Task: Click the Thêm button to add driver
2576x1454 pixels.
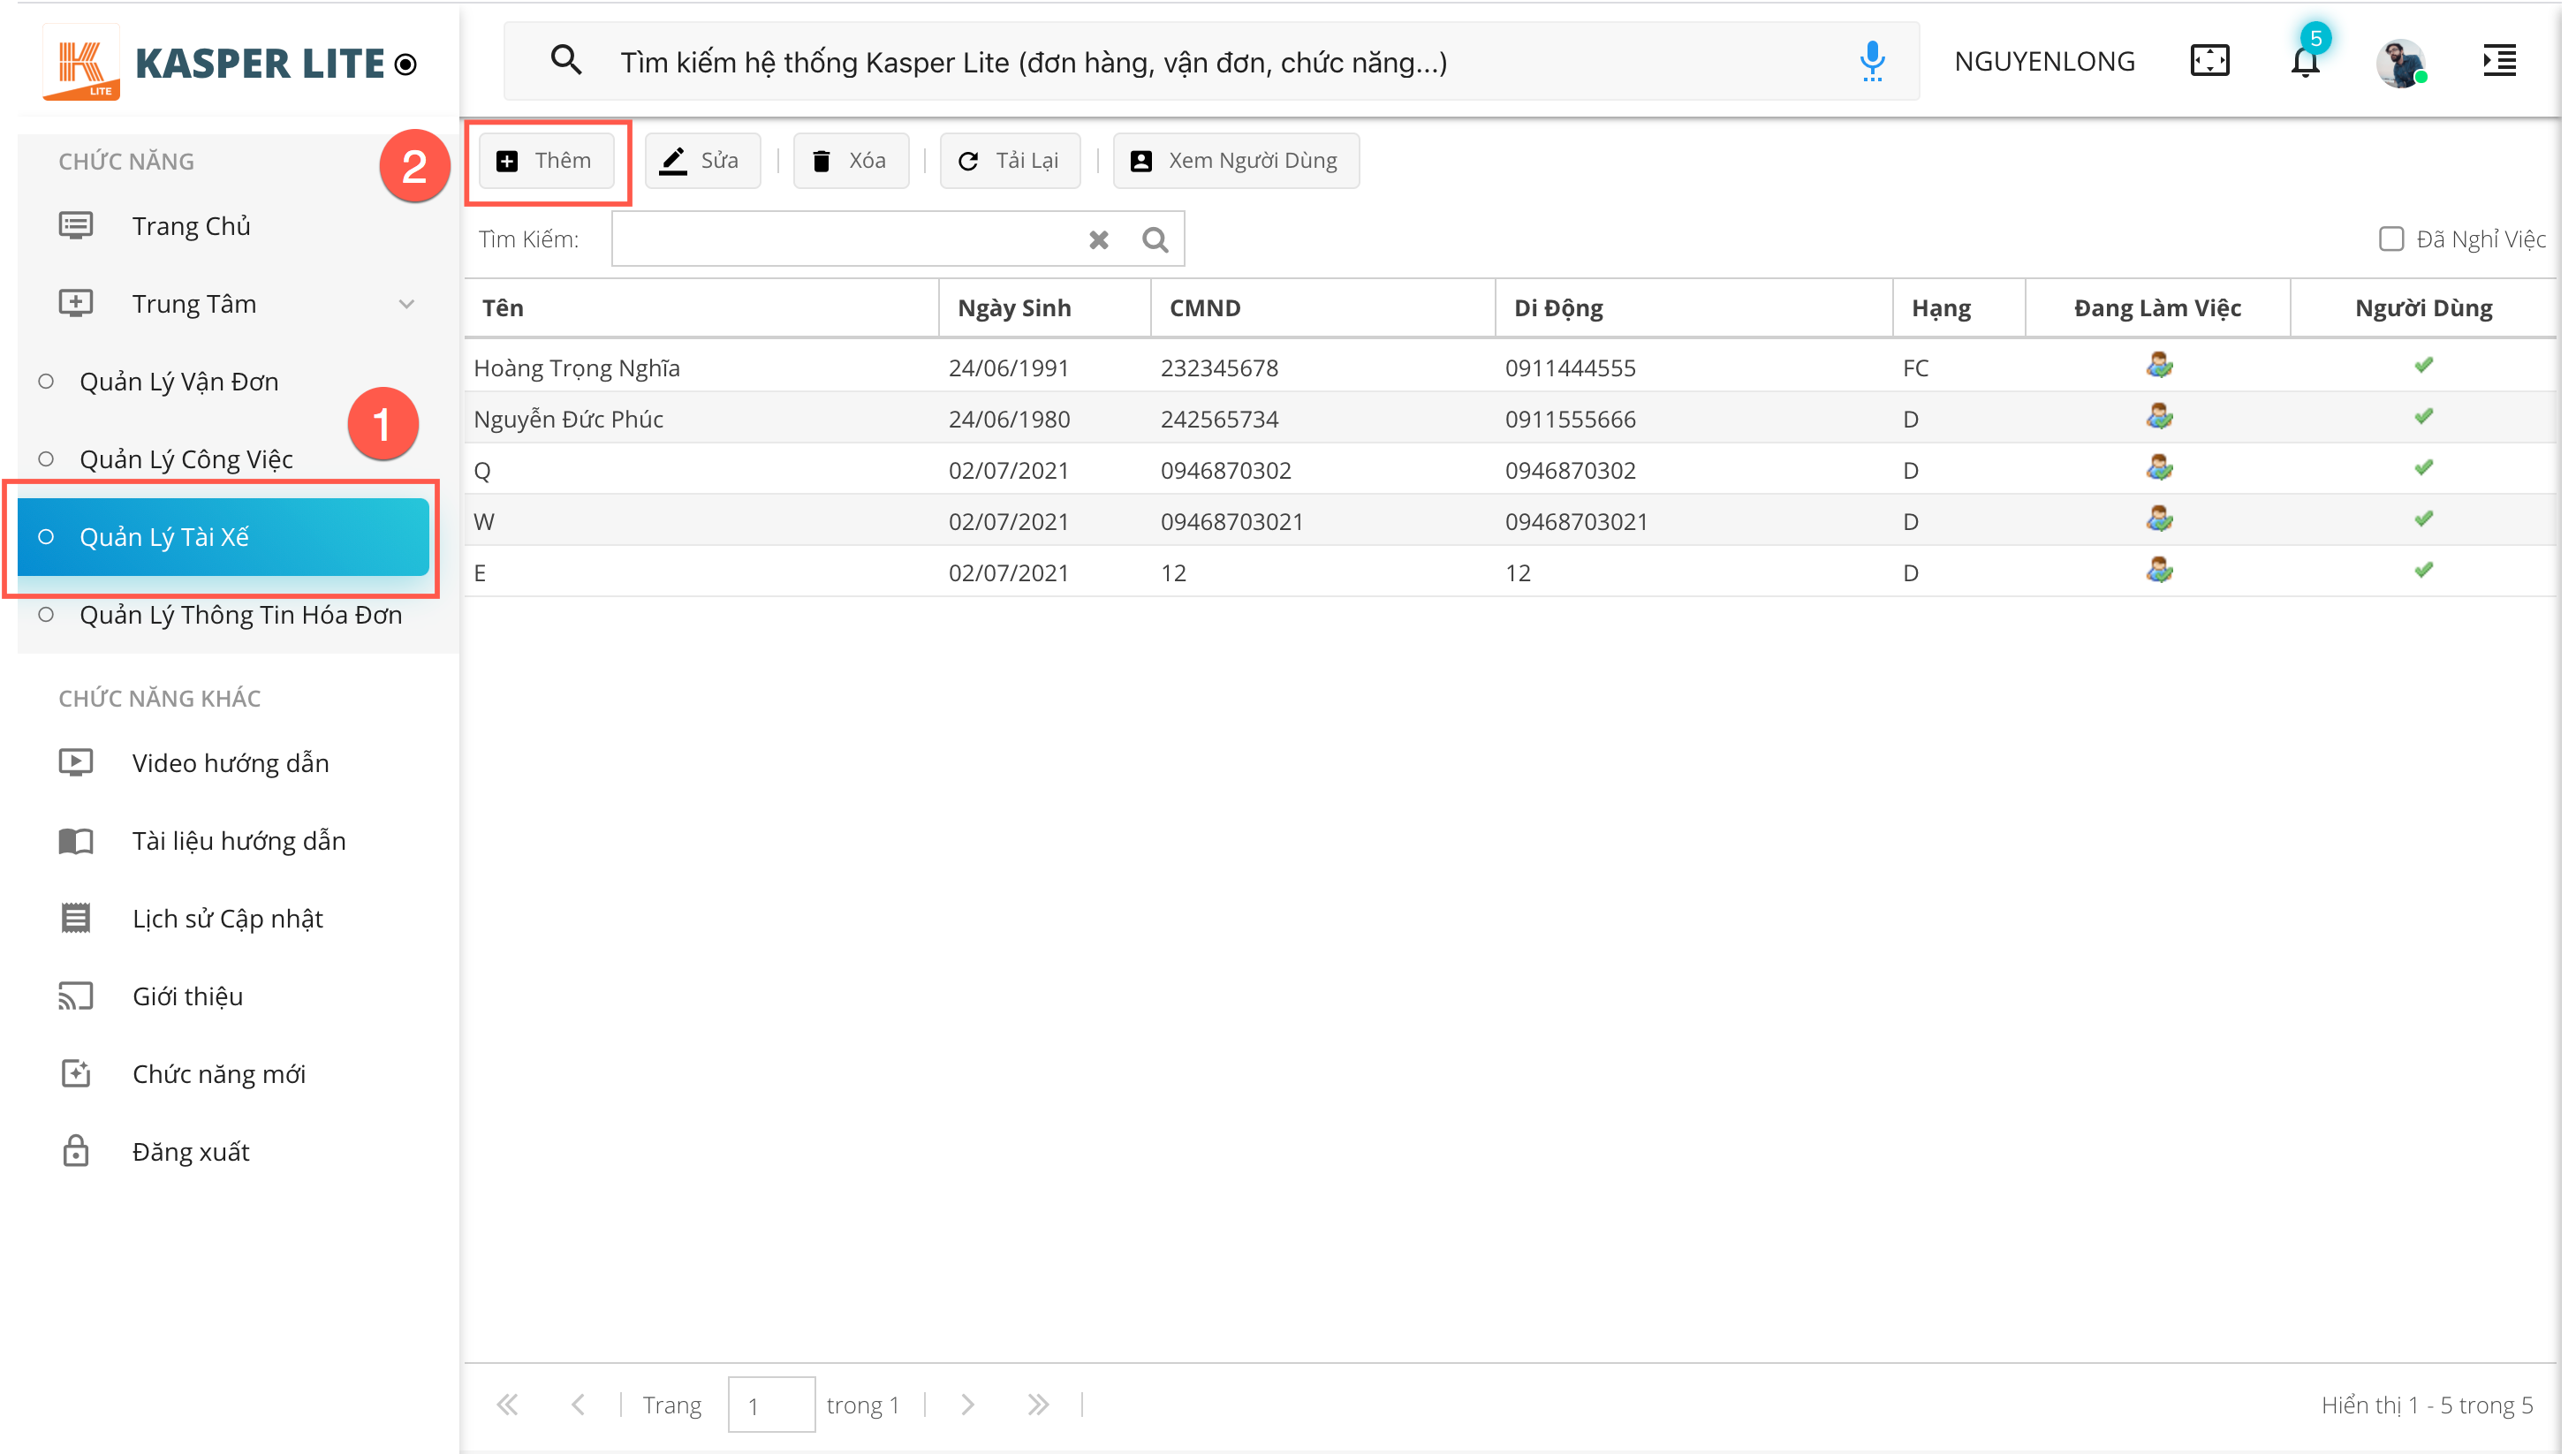Action: click(x=546, y=161)
